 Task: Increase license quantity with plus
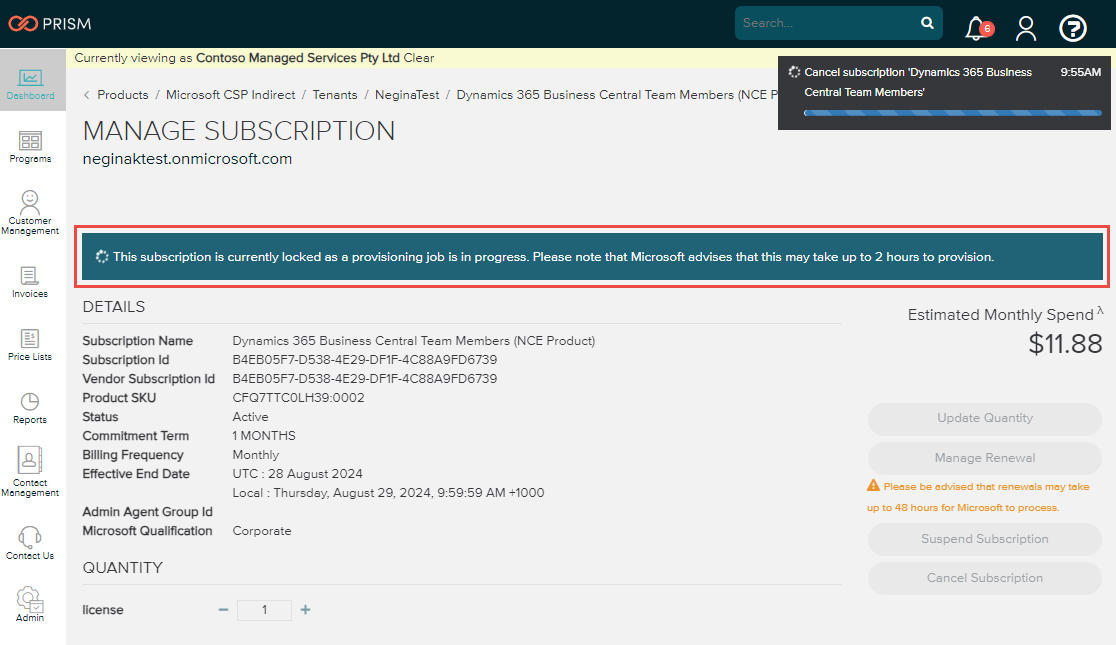[x=305, y=609]
